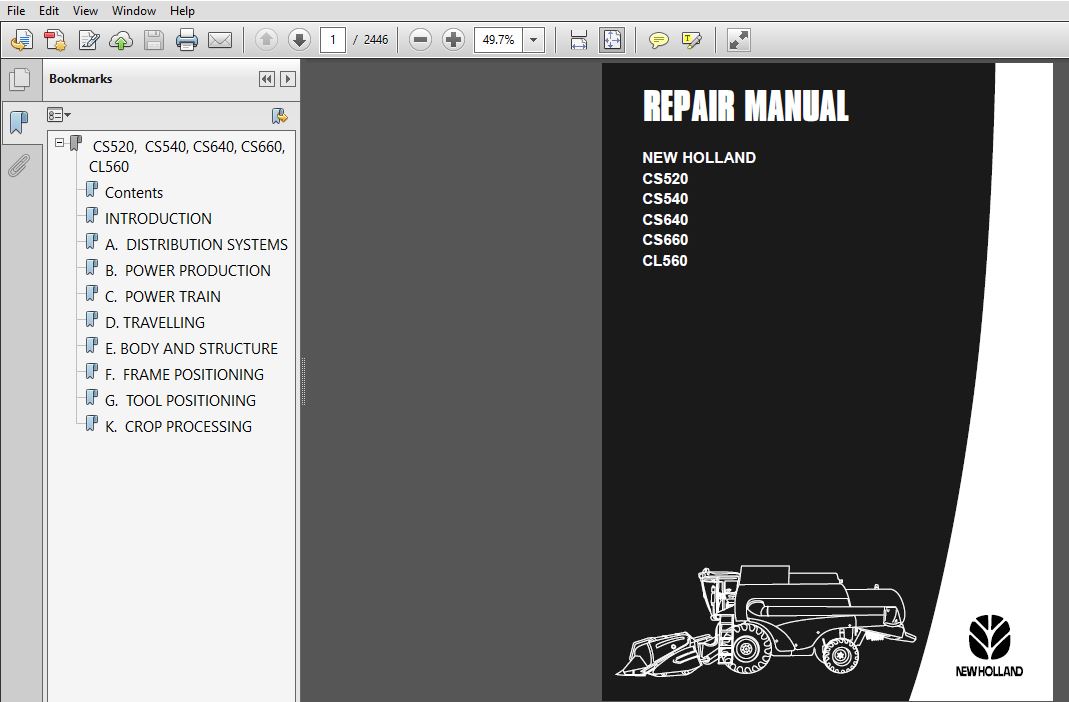Open the Contents bookmark
Viewport: 1069px width, 702px height.
point(134,193)
